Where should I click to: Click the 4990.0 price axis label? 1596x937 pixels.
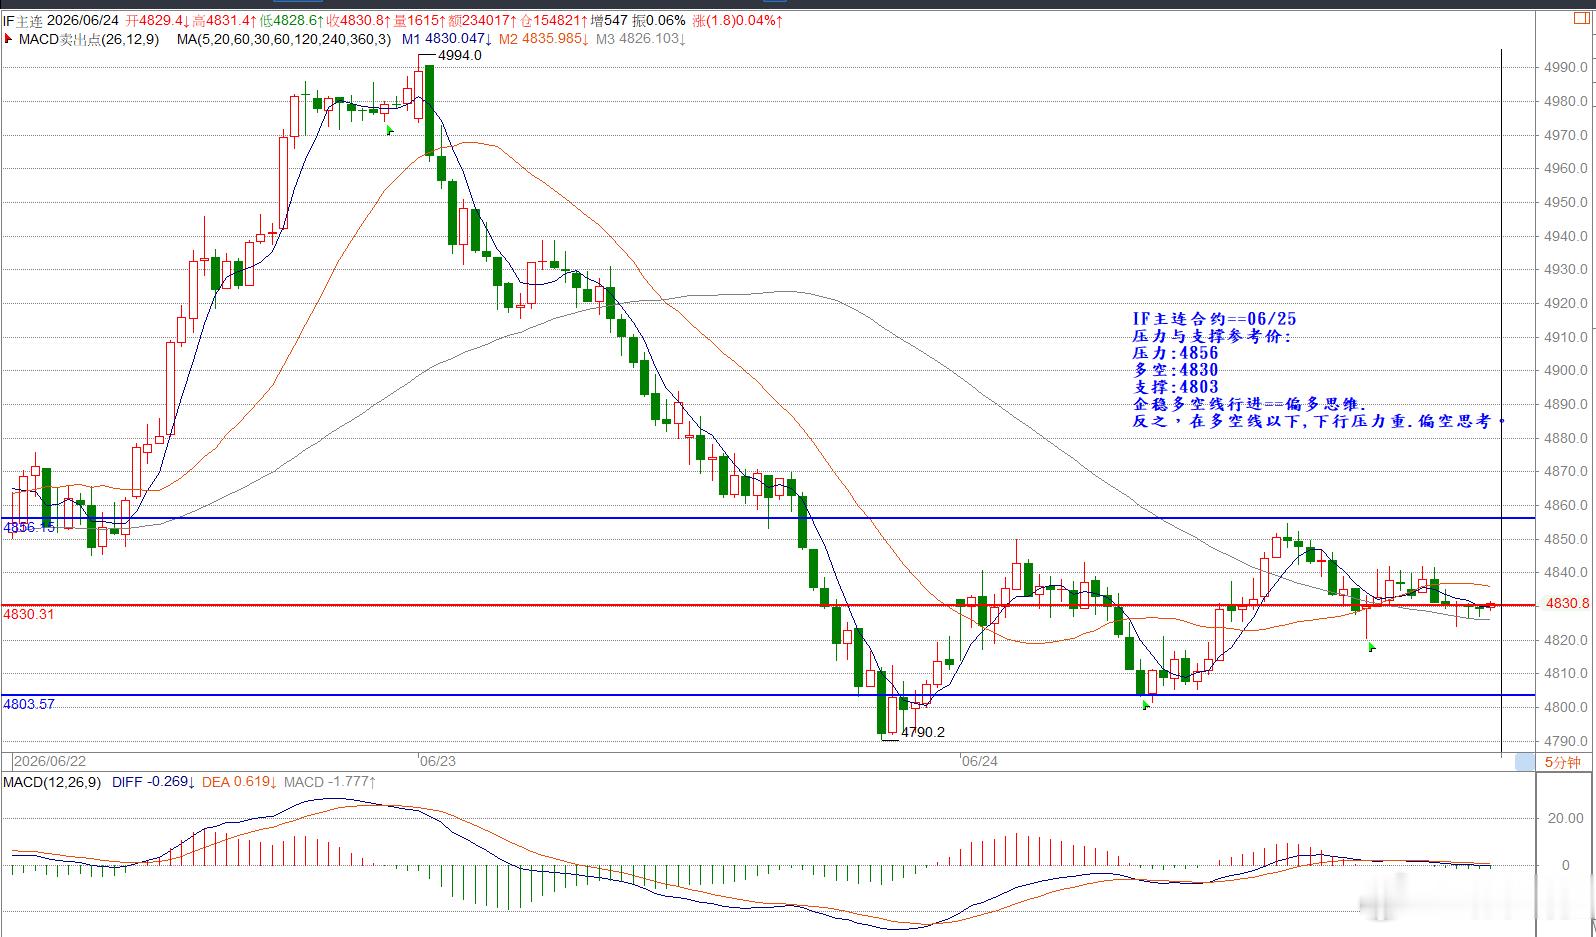(x=1566, y=68)
